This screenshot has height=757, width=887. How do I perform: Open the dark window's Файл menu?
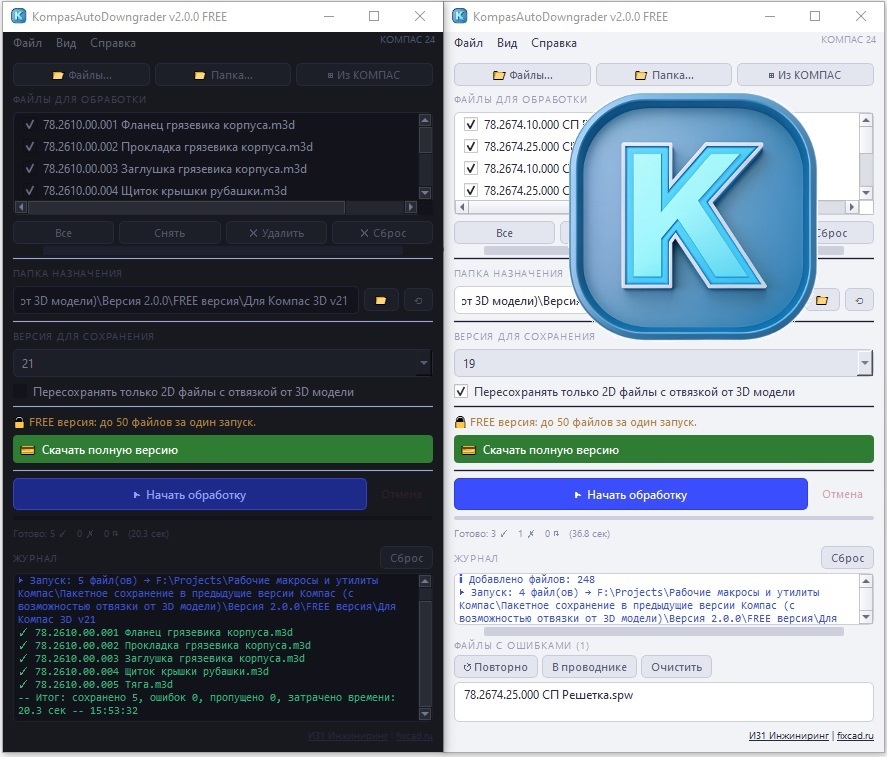[x=27, y=43]
